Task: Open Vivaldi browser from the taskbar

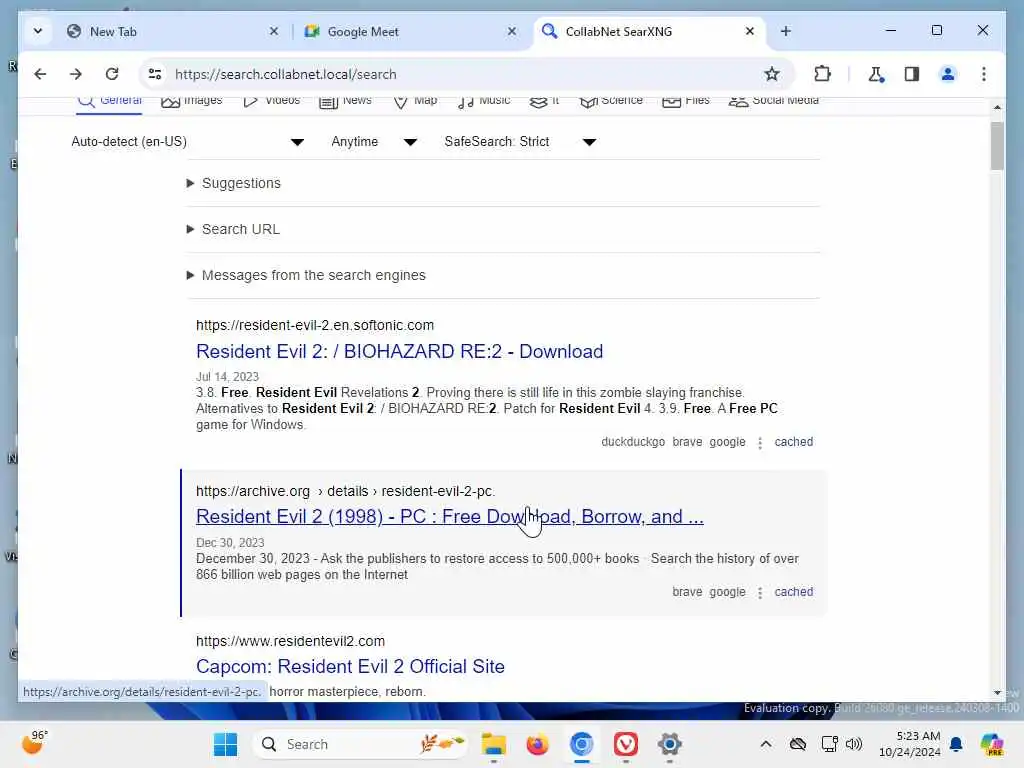Action: point(626,744)
